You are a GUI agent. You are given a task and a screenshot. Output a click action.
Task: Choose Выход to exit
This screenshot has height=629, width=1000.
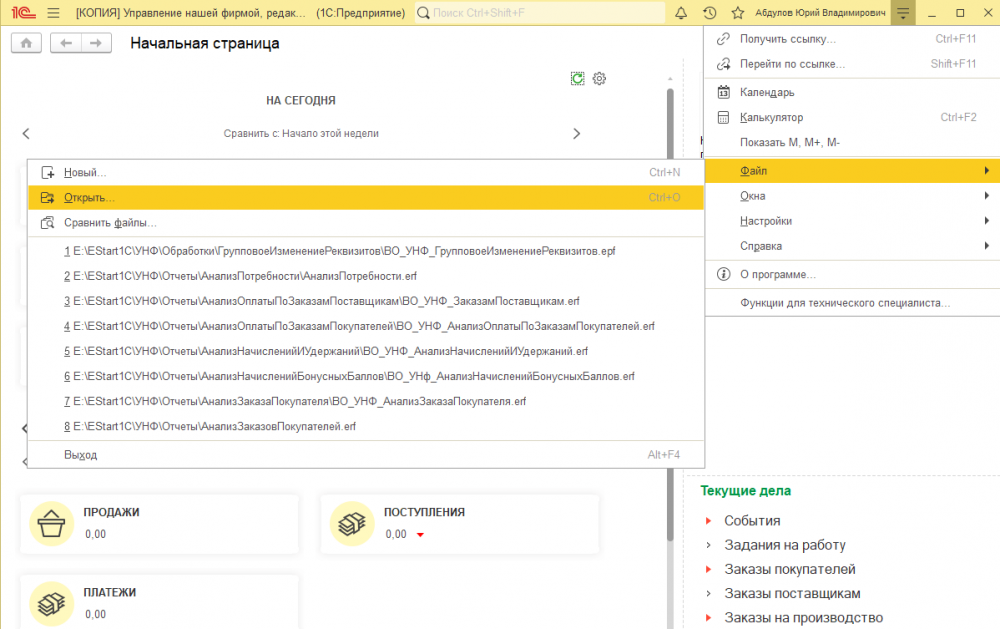[x=366, y=455]
